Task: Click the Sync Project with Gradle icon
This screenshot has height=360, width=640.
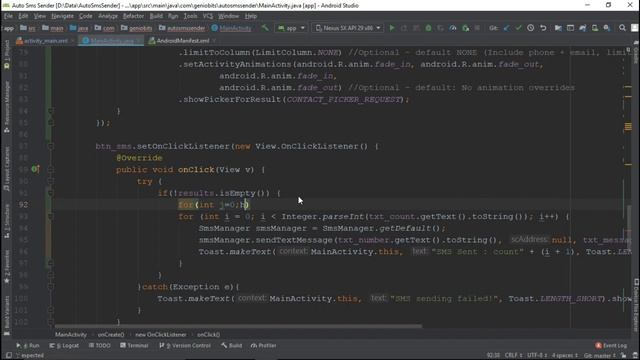Action: [582, 28]
